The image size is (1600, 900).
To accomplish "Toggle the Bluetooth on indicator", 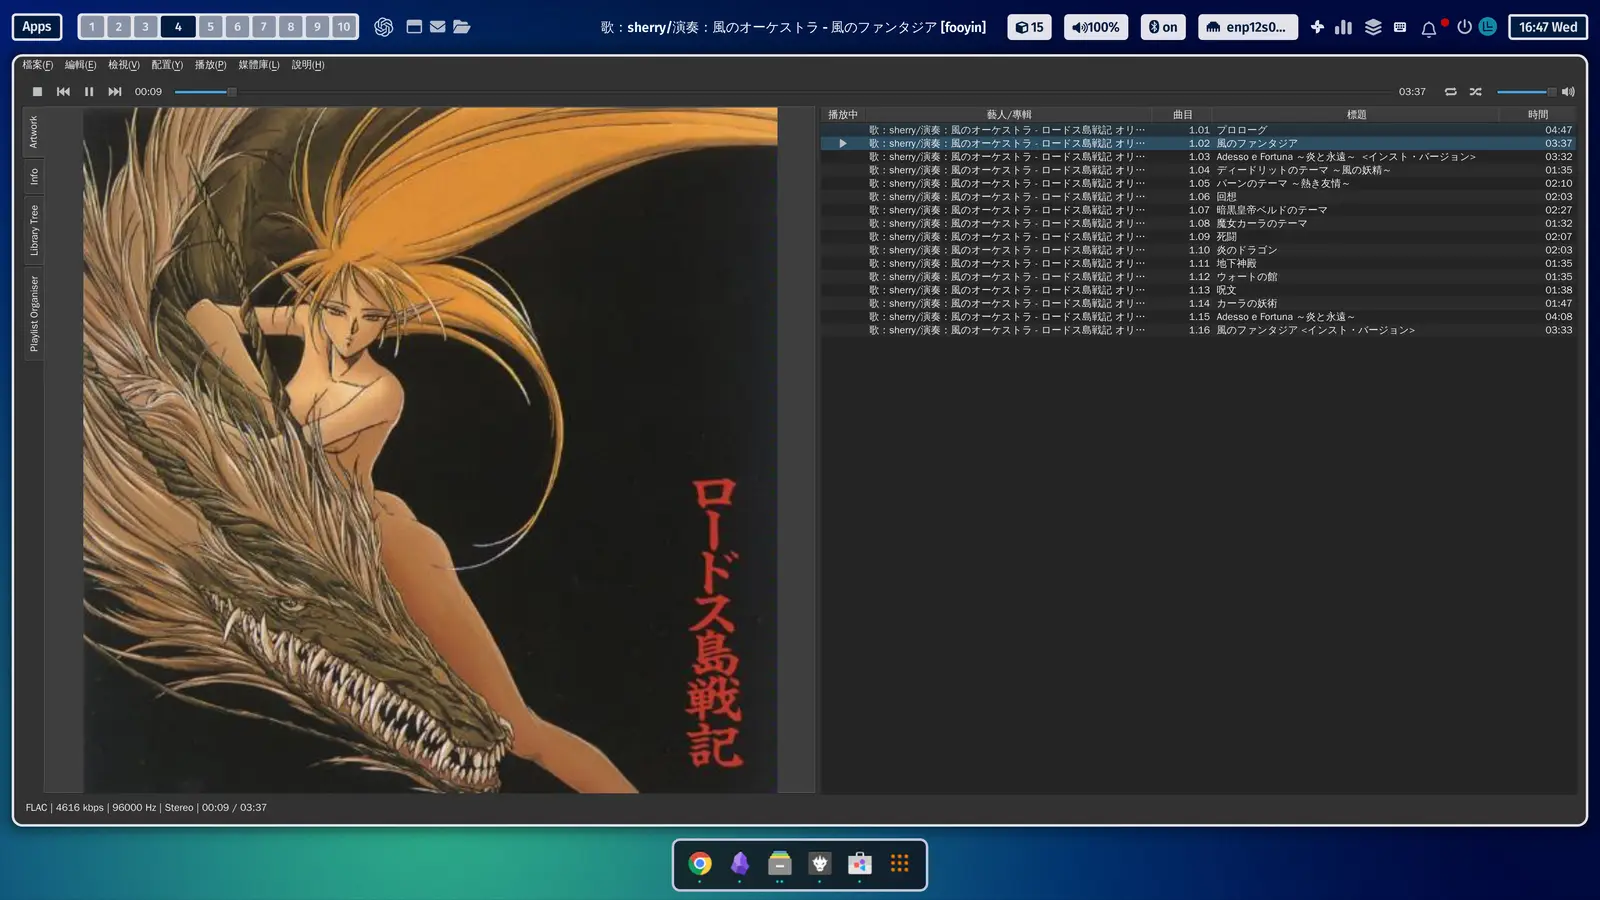I will 1163,27.
